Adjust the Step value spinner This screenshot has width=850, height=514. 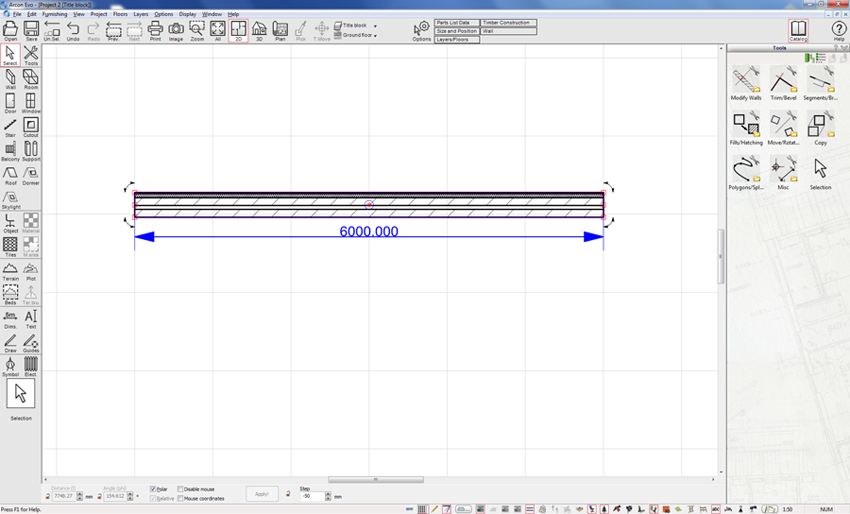(327, 496)
